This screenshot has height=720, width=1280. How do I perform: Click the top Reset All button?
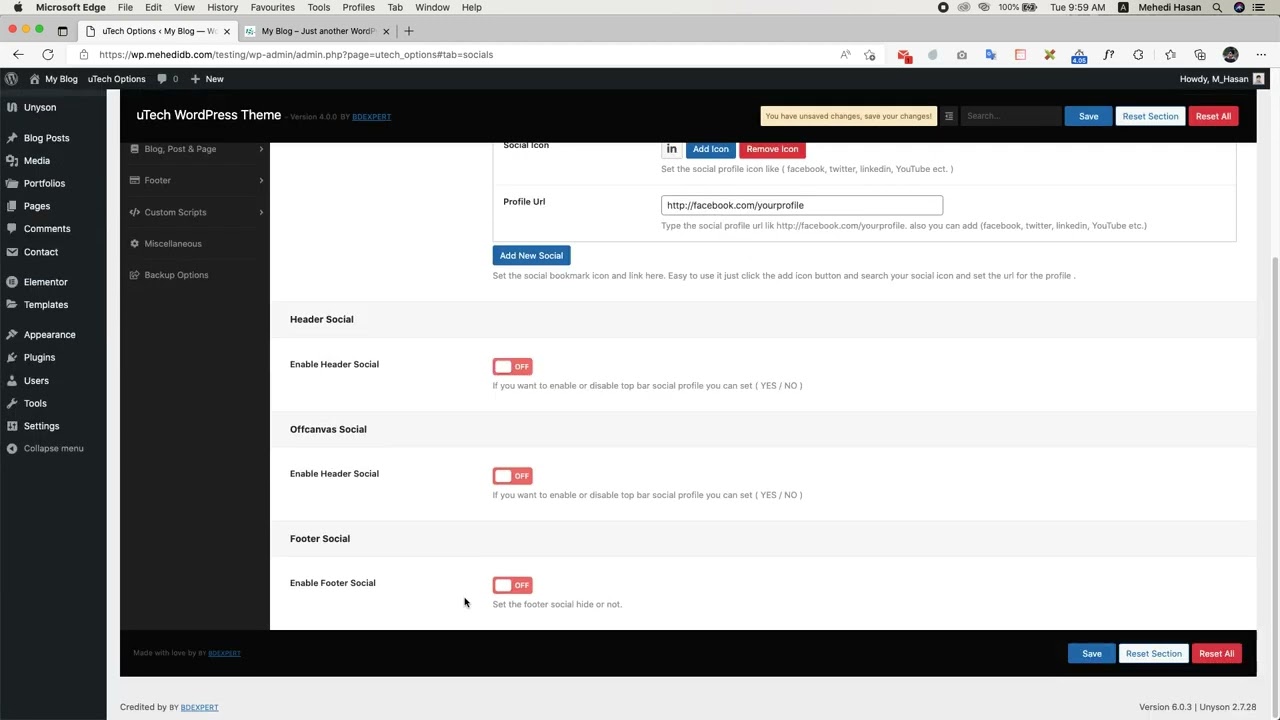coord(1213,116)
